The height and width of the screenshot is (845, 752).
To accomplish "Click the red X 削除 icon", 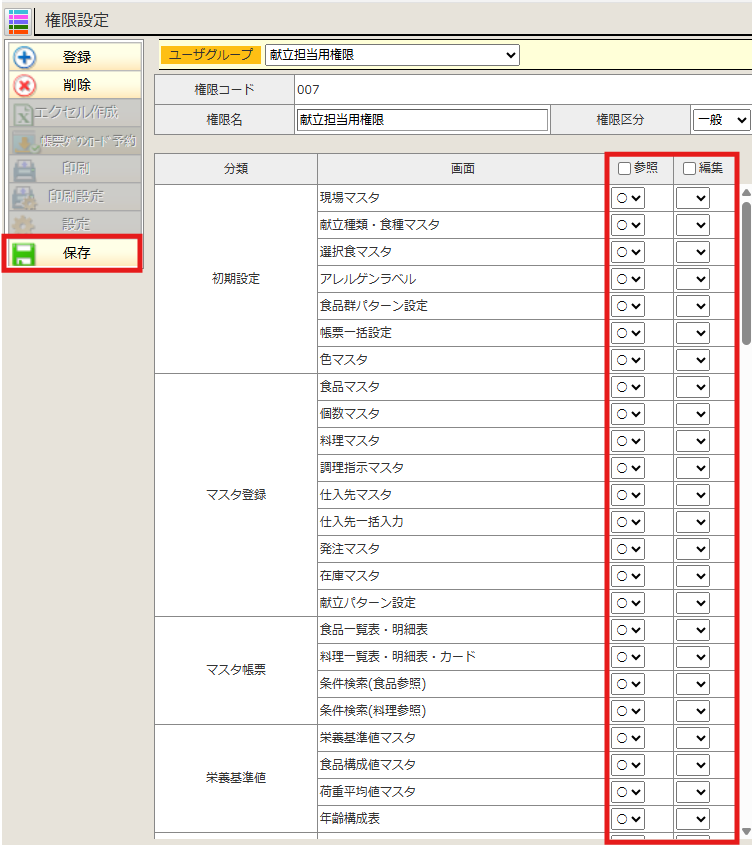I will (25, 86).
